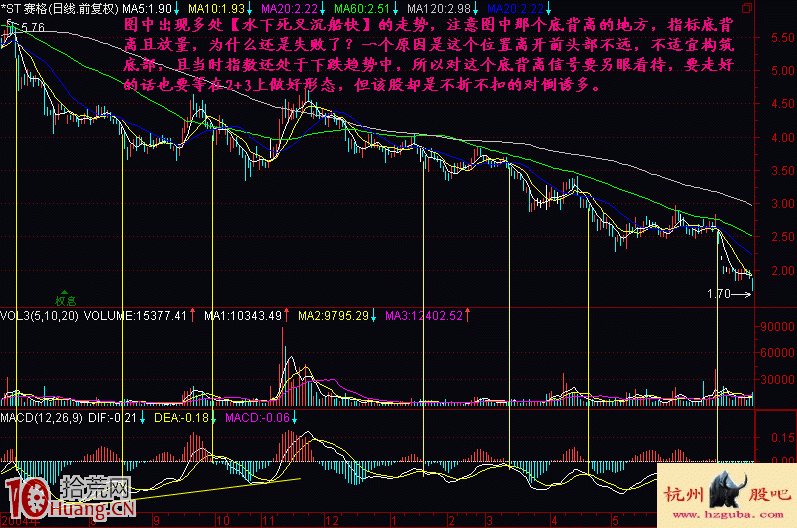
Task: Click the yellow MA10:1.93 indicator label
Action: click(x=217, y=9)
